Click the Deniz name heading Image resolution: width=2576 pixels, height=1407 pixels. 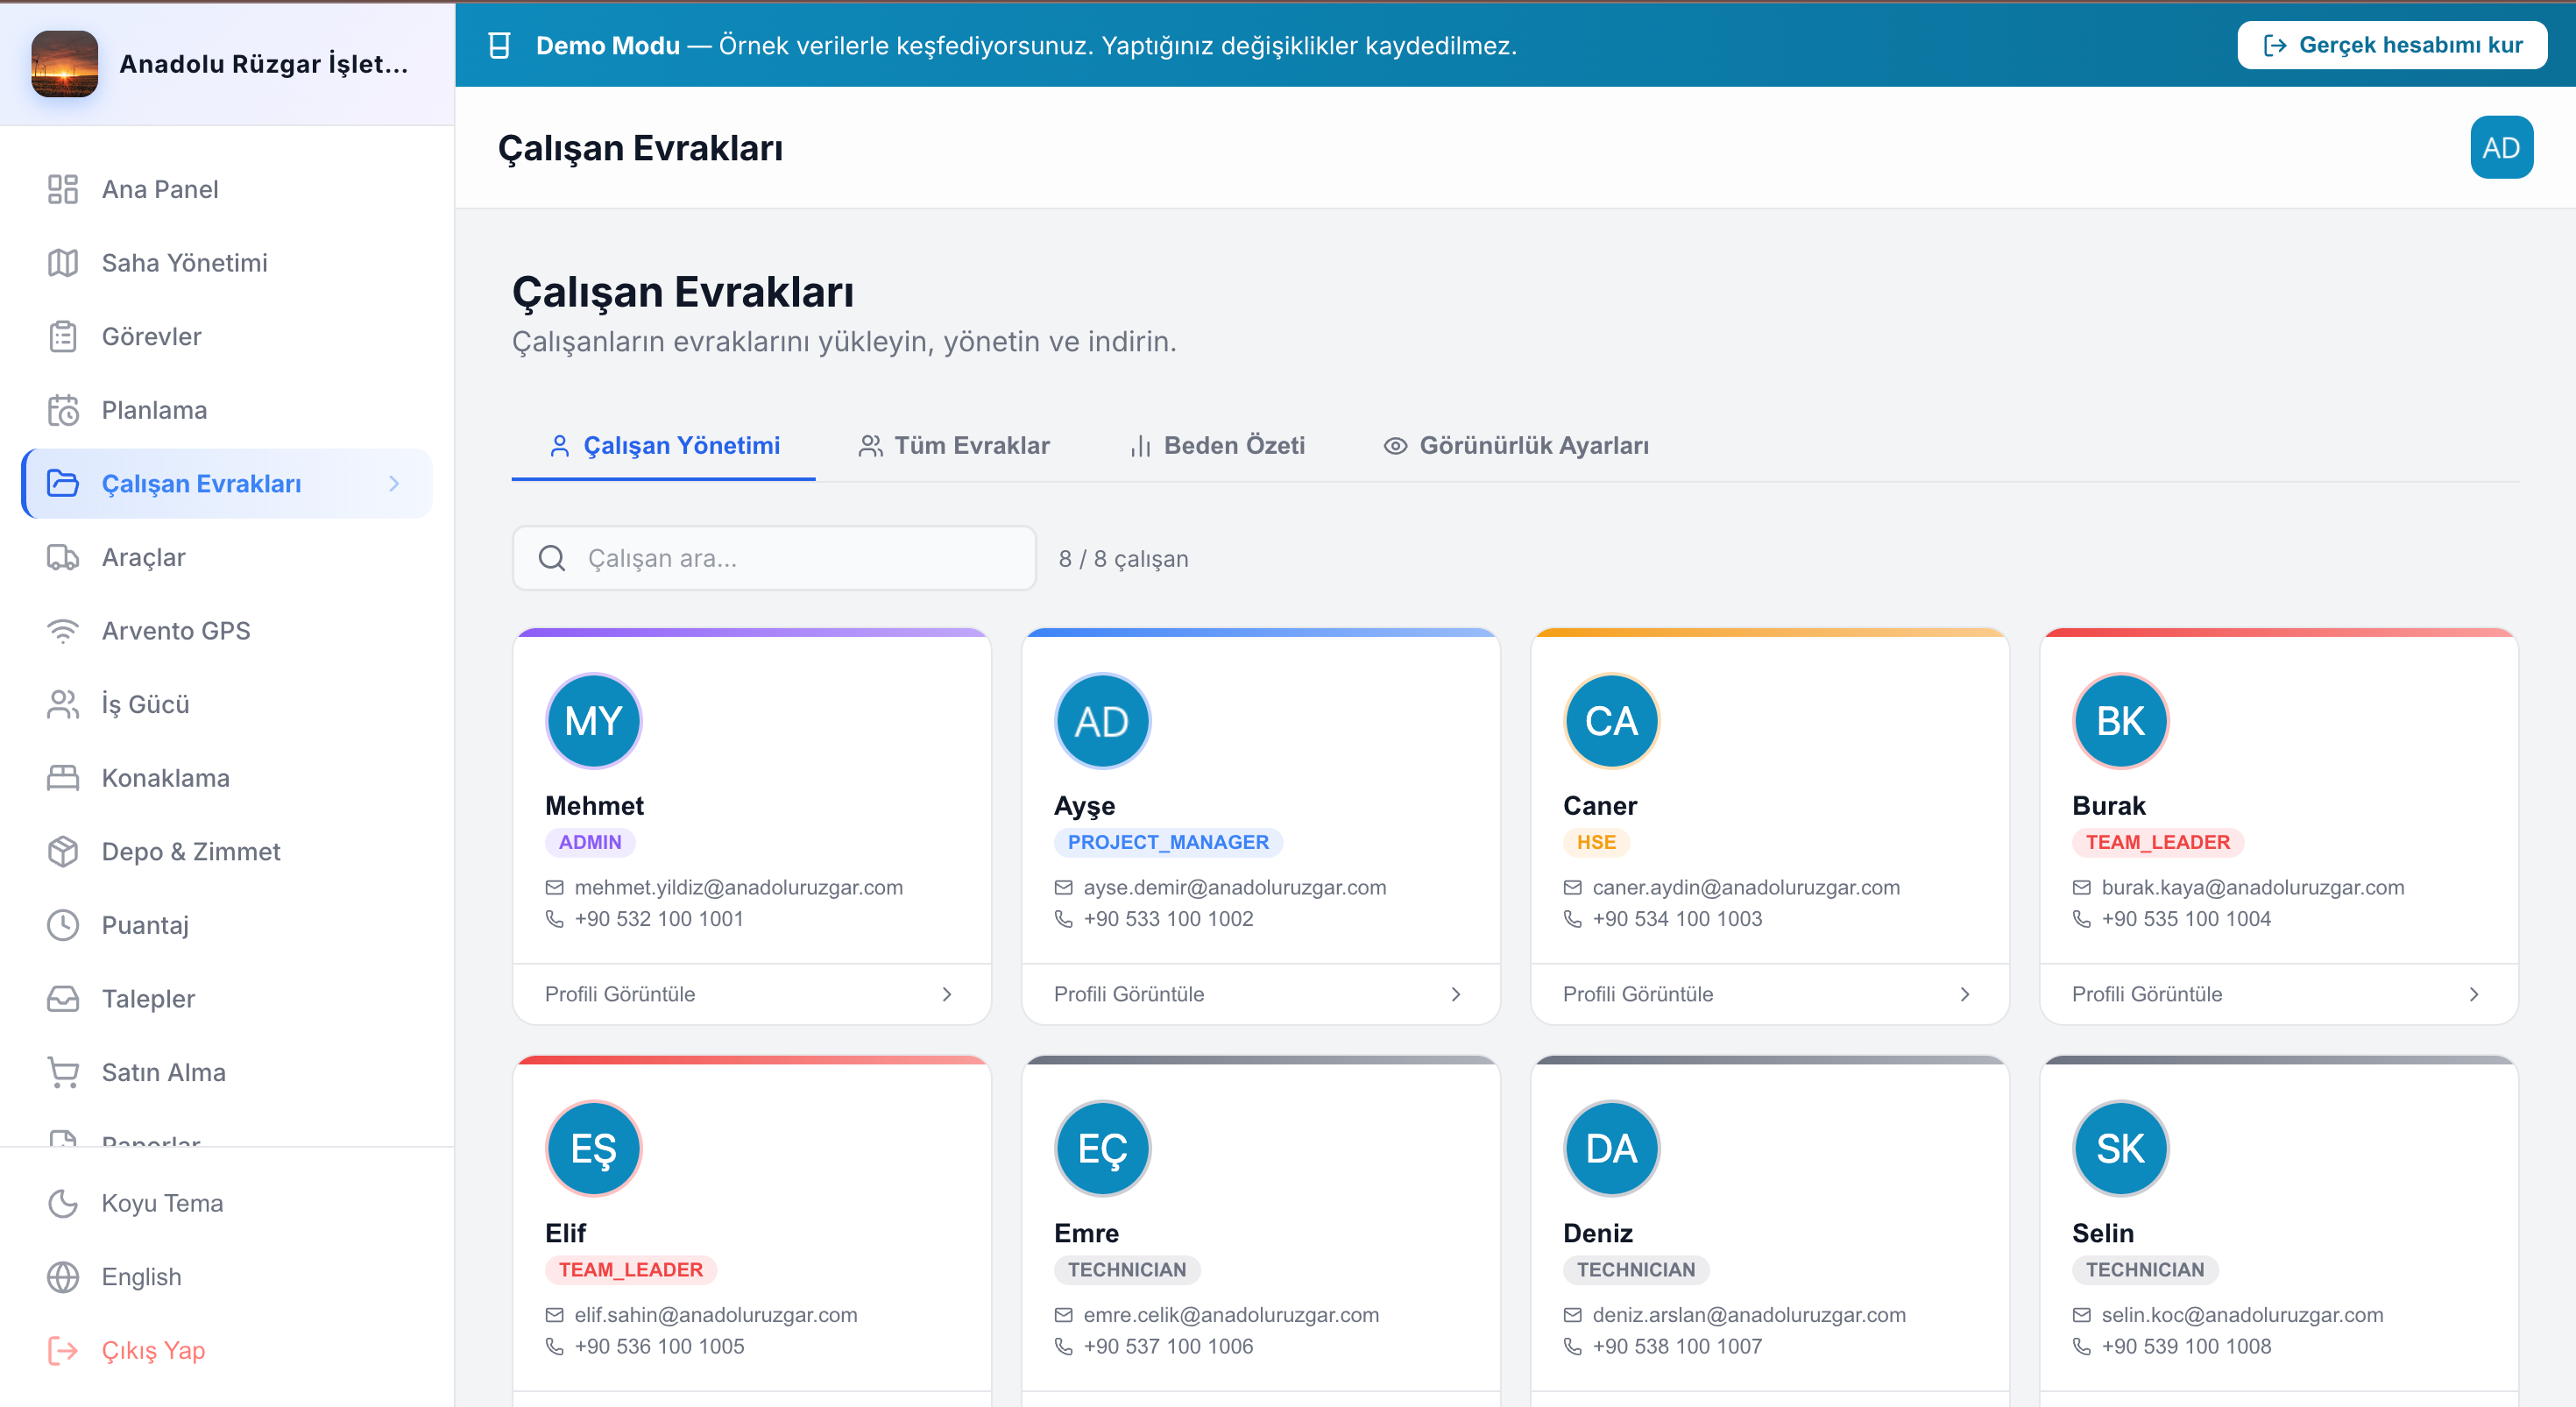tap(1598, 1233)
